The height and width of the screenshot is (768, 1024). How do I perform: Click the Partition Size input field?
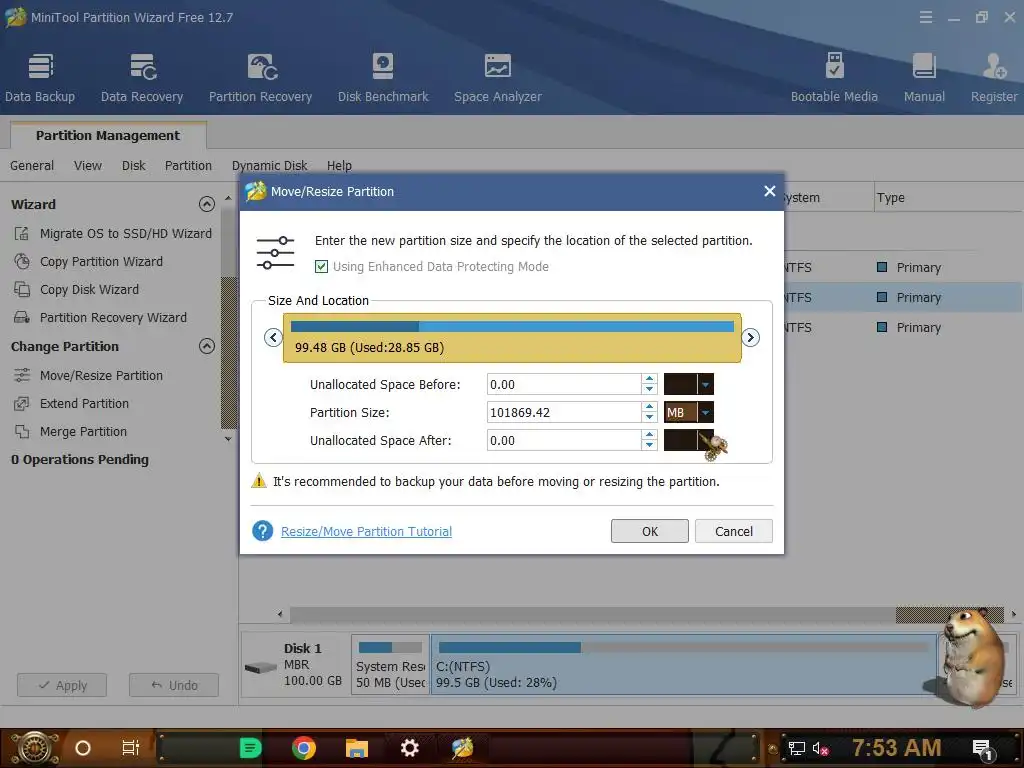point(564,412)
